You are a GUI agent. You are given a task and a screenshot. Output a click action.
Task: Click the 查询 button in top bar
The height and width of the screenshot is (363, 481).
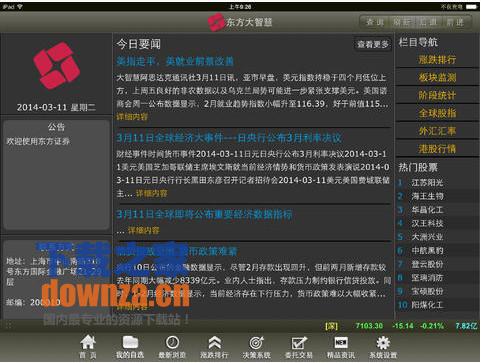coord(375,22)
